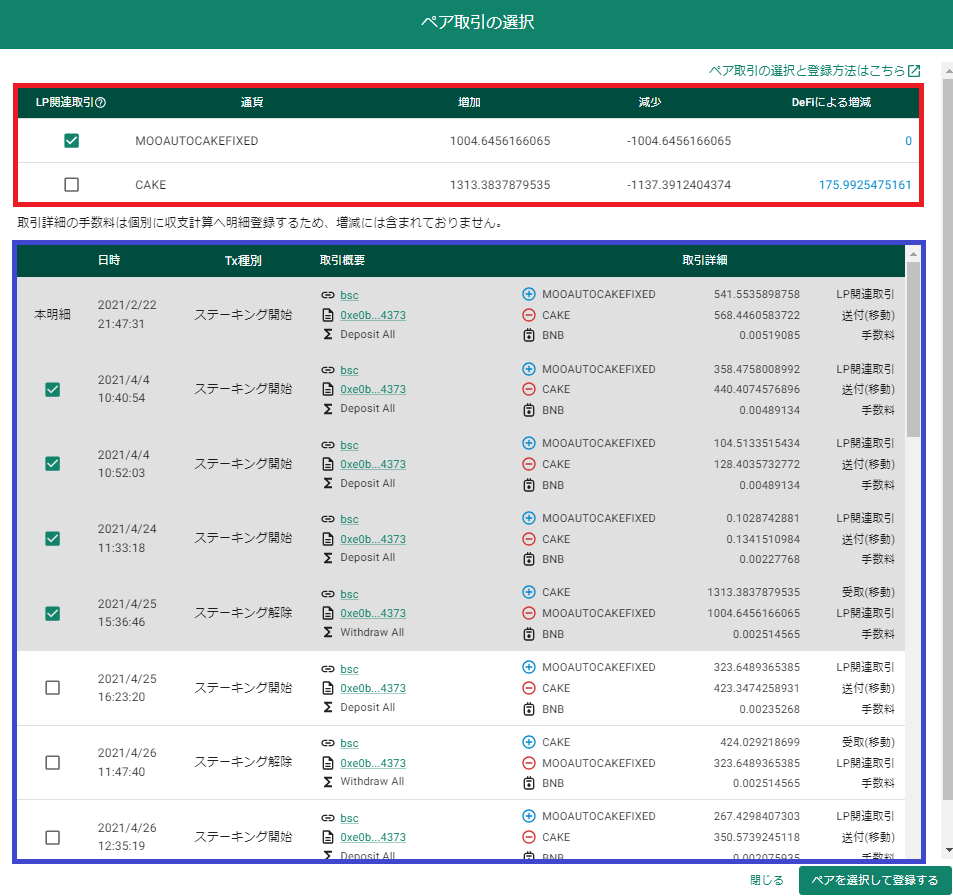Viewport: 953px width, 896px height.
Task: Click the sigma icon beside Deposit All in 2021/2/22 row
Action: 328,334
